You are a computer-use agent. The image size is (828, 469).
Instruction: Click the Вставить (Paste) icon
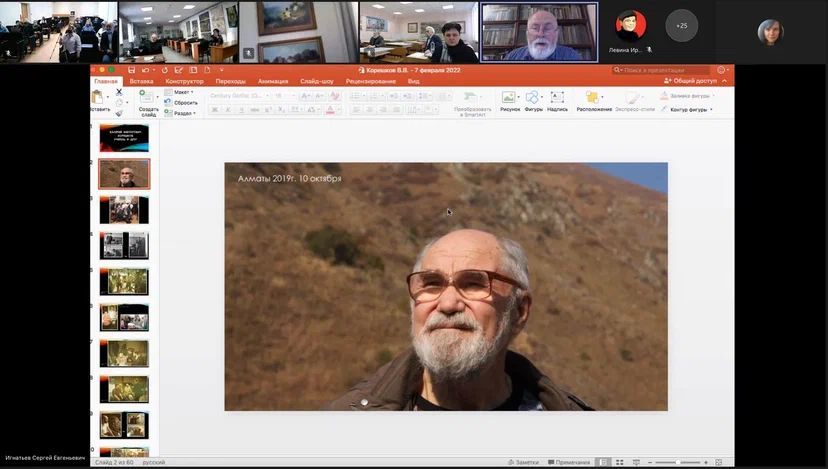tap(99, 99)
